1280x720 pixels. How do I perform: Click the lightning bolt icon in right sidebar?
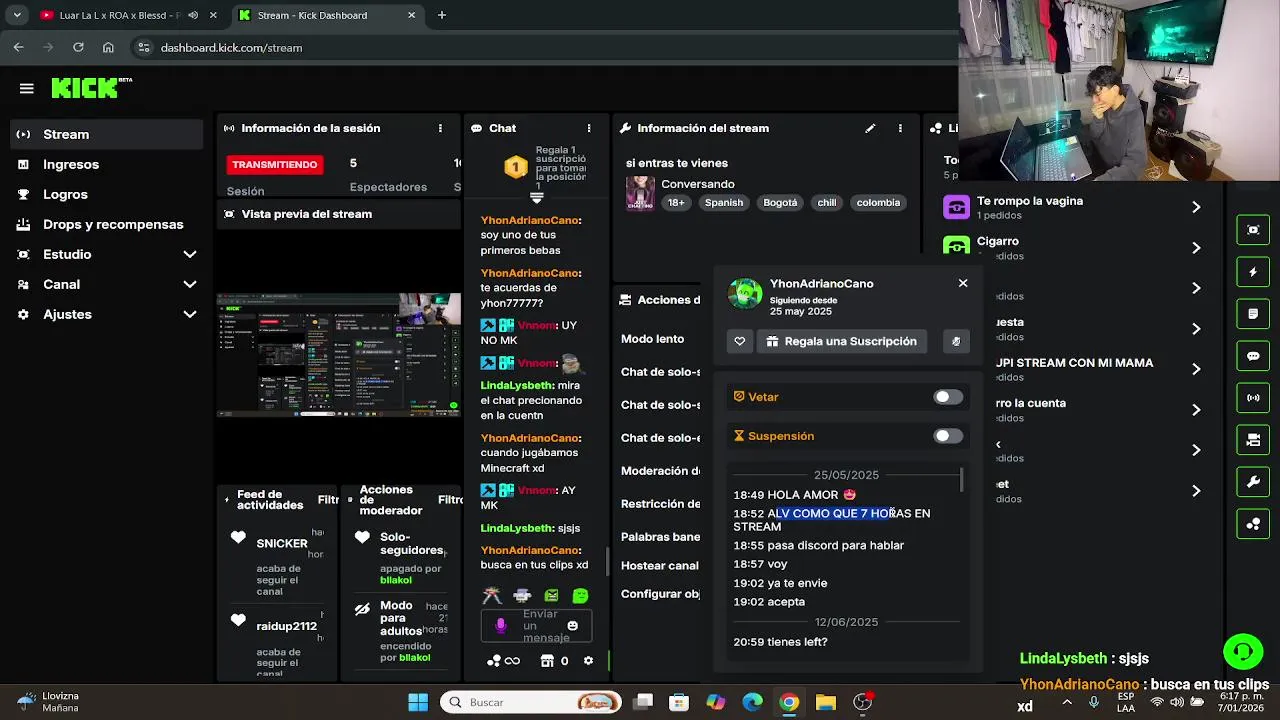[x=1253, y=272]
